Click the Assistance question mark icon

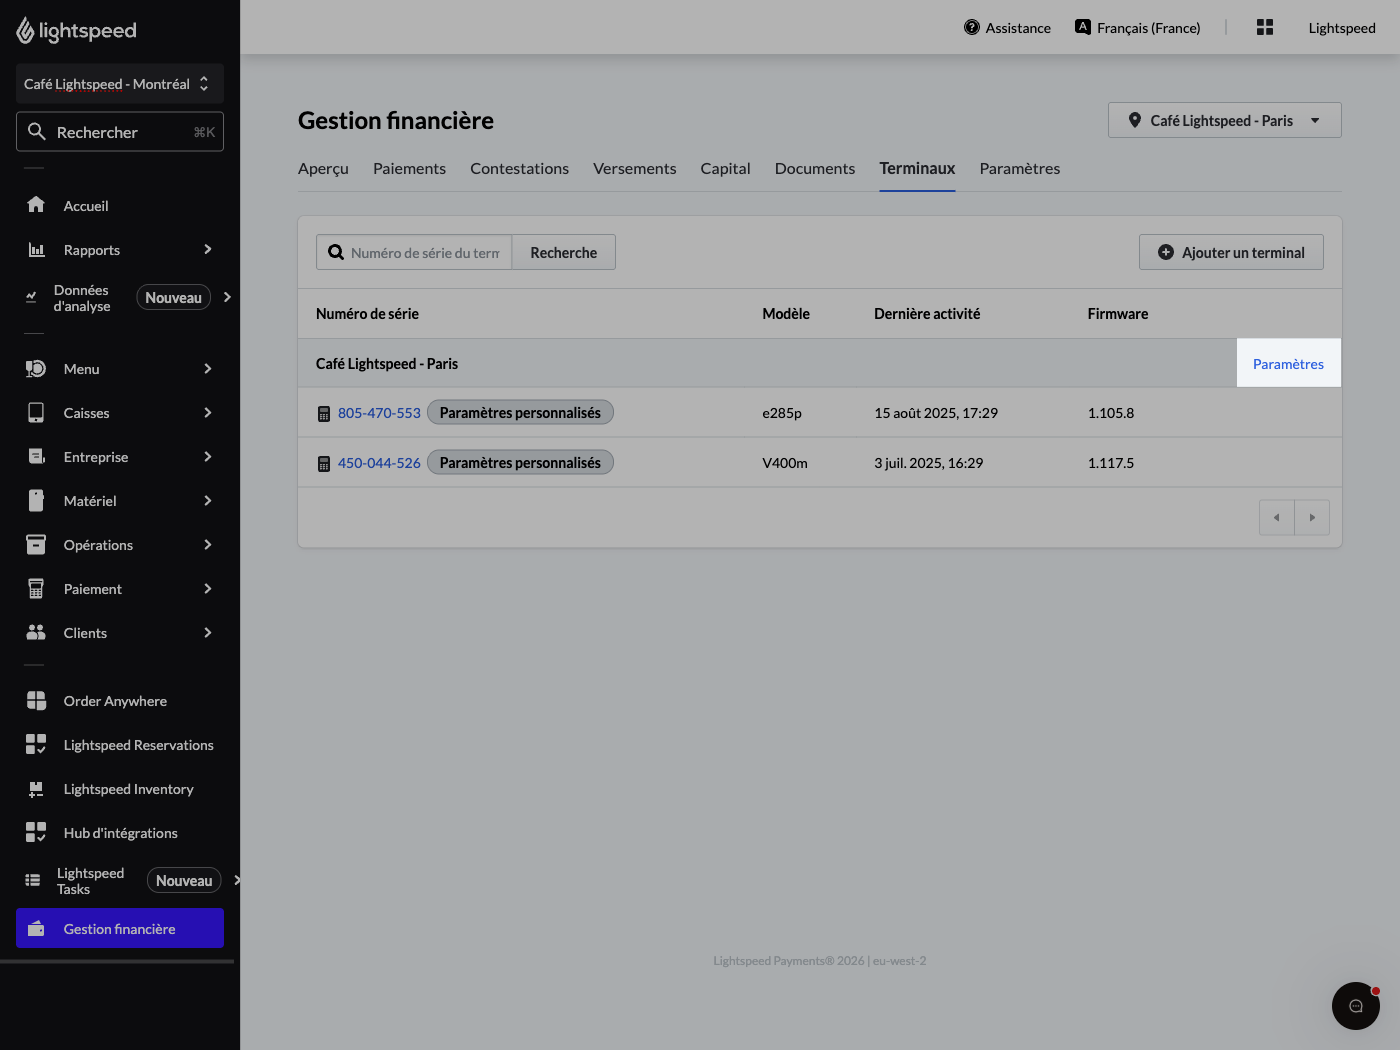click(972, 28)
